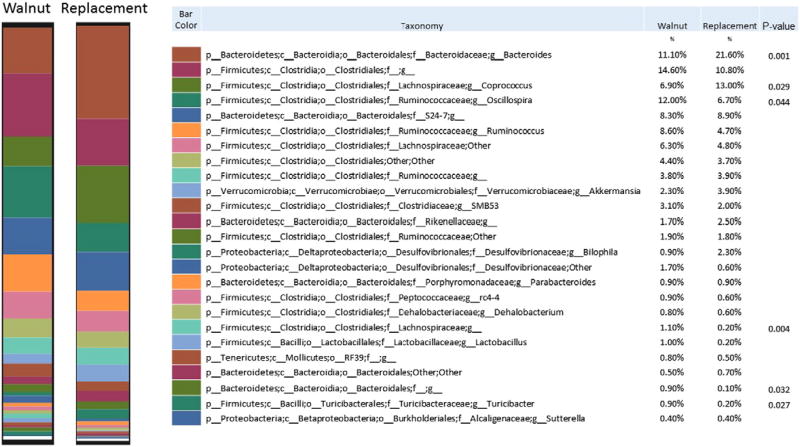Viewport: 800px width, 447px height.
Task: Click the S24-7 row blue legend swatch
Action: click(186, 115)
